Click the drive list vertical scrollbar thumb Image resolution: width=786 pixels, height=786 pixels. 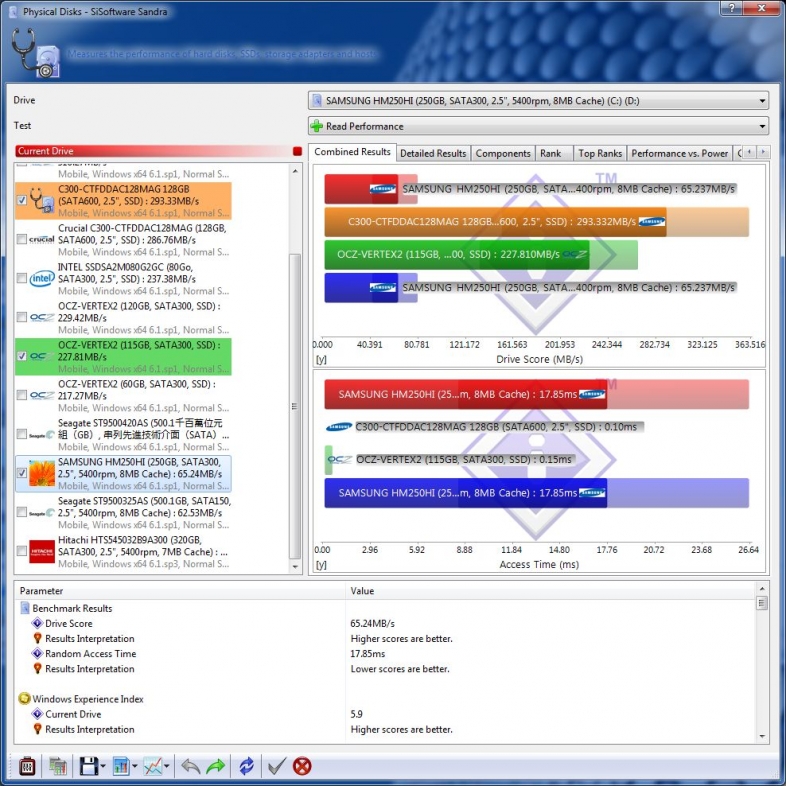pos(295,406)
